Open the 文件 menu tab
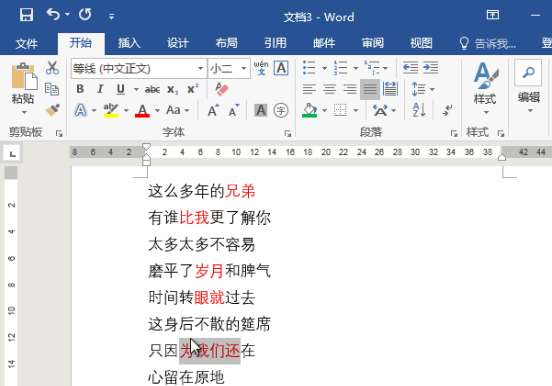The image size is (552, 386). coord(27,44)
